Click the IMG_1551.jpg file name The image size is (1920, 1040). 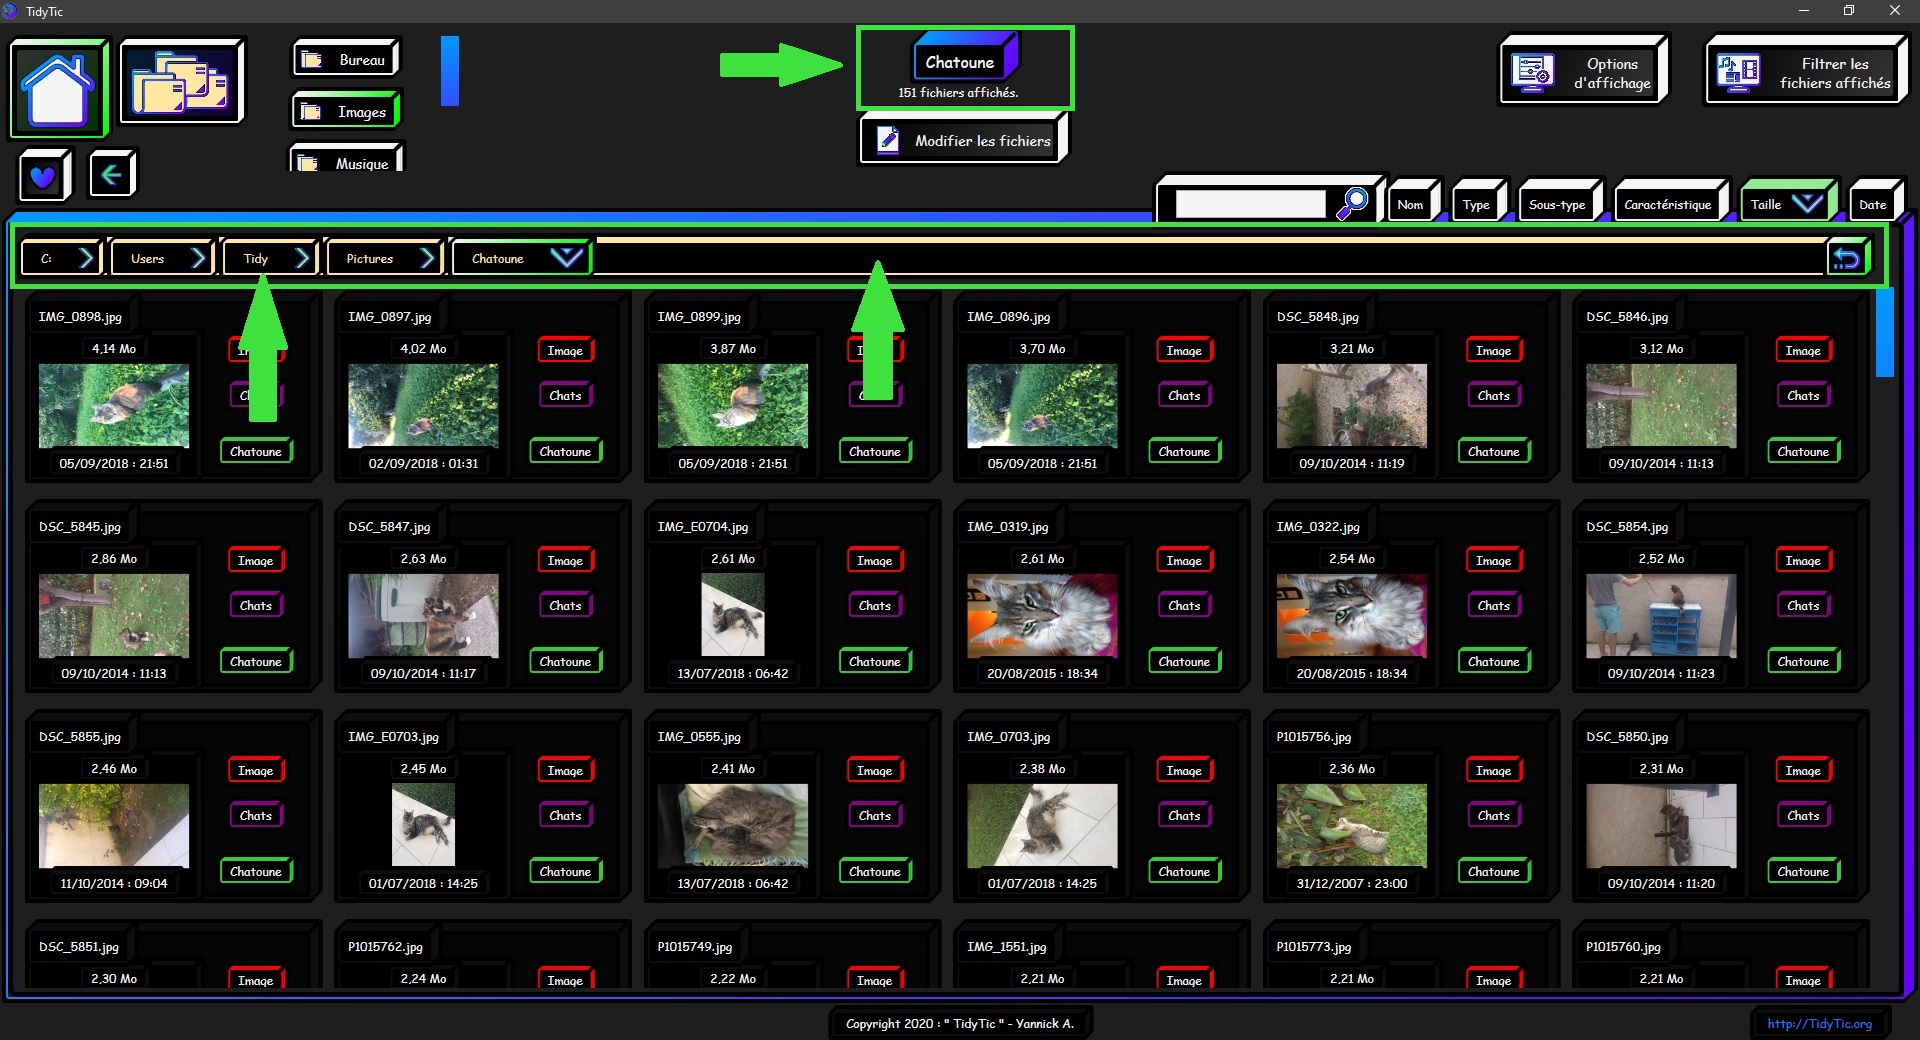pyautogui.click(x=1006, y=947)
